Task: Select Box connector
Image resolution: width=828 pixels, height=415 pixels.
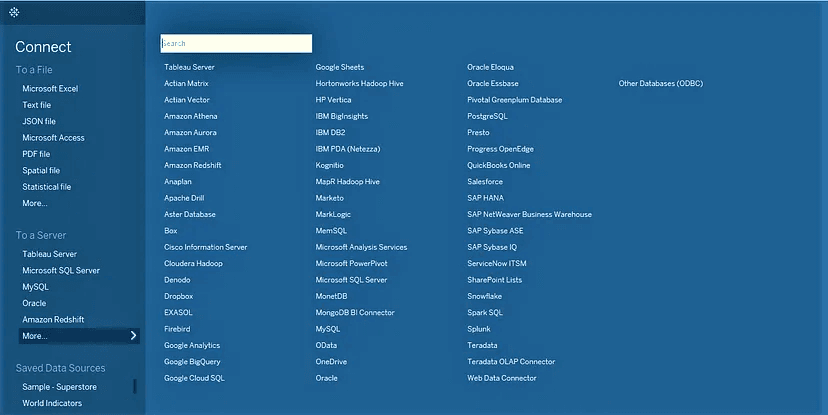Action: [x=171, y=231]
